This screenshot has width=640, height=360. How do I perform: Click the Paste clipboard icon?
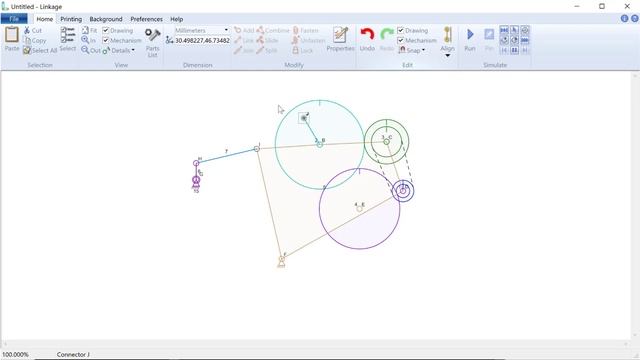[12, 35]
